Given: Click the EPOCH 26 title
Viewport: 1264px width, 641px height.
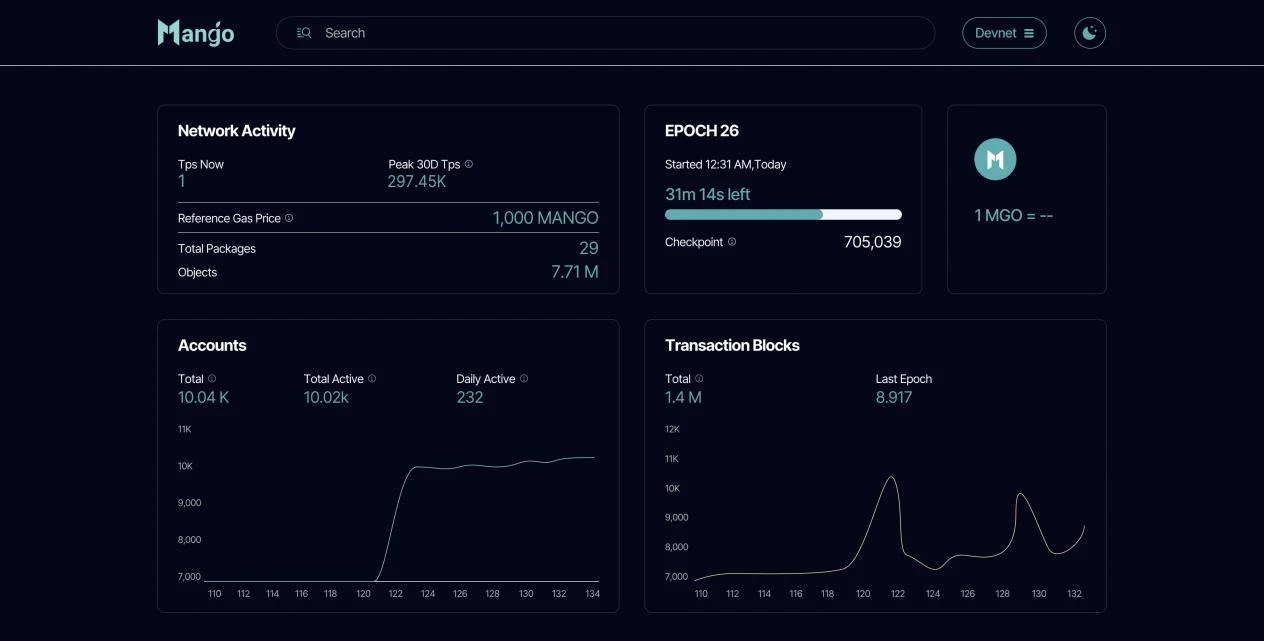Looking at the screenshot, I should 702,130.
